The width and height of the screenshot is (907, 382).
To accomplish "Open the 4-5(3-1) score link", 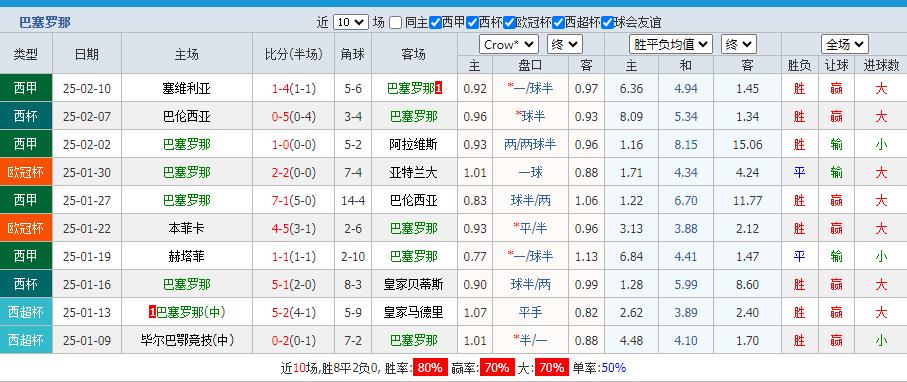I will 294,228.
